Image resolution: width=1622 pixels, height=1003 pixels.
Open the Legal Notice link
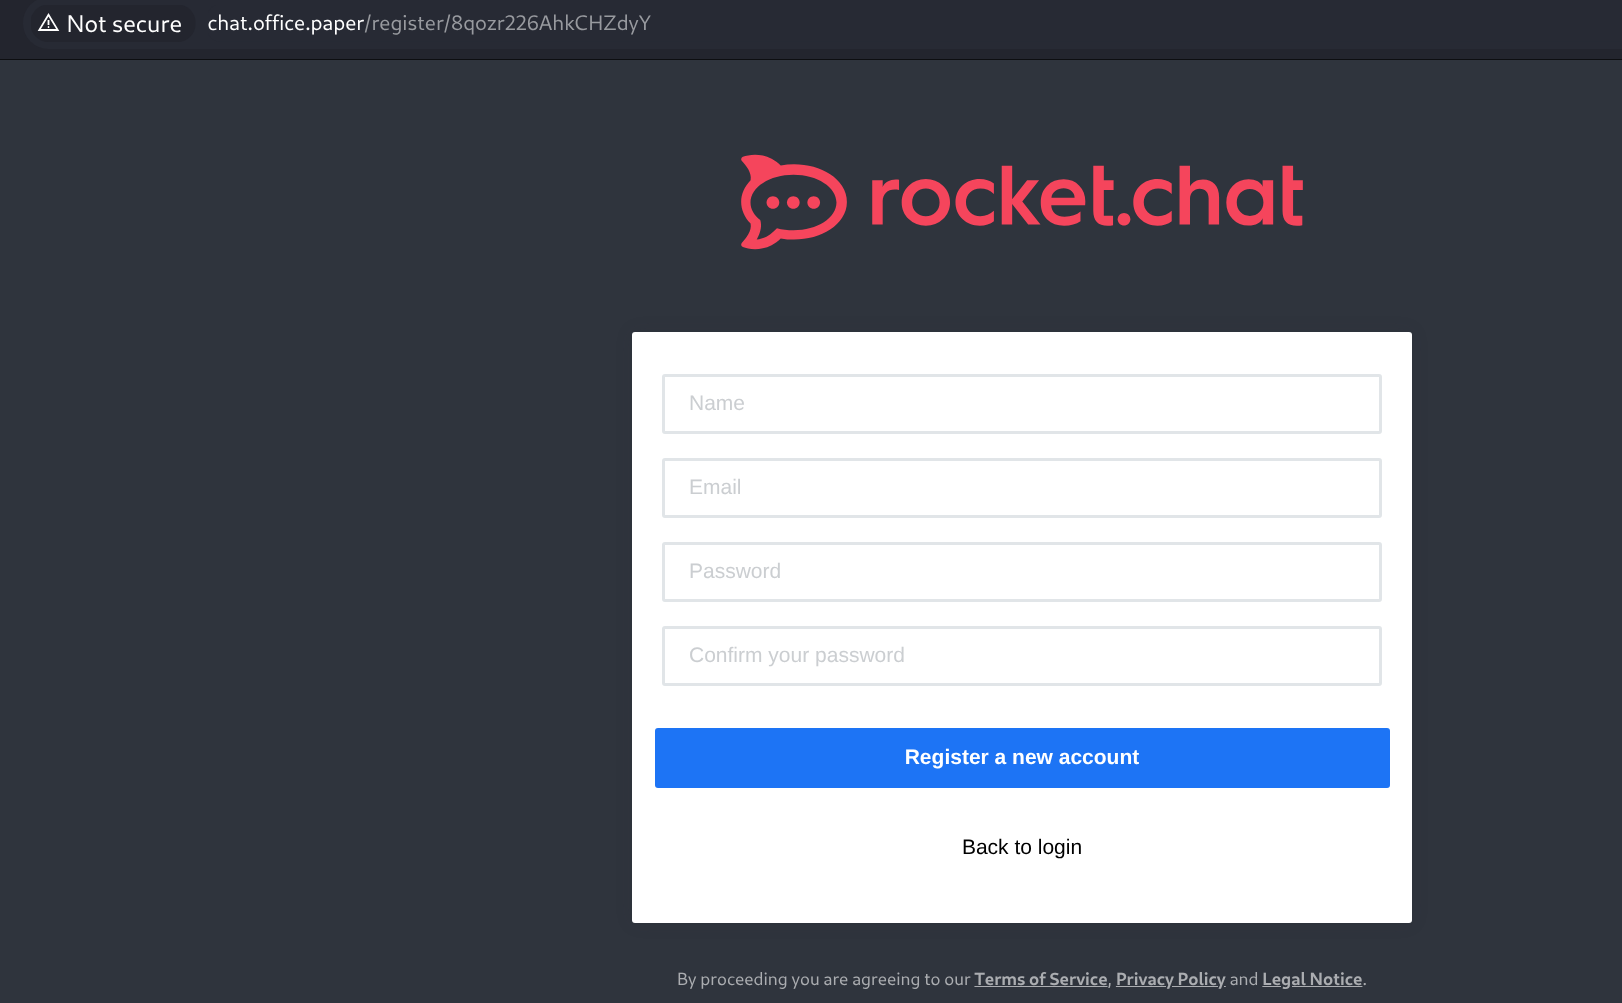[1312, 979]
